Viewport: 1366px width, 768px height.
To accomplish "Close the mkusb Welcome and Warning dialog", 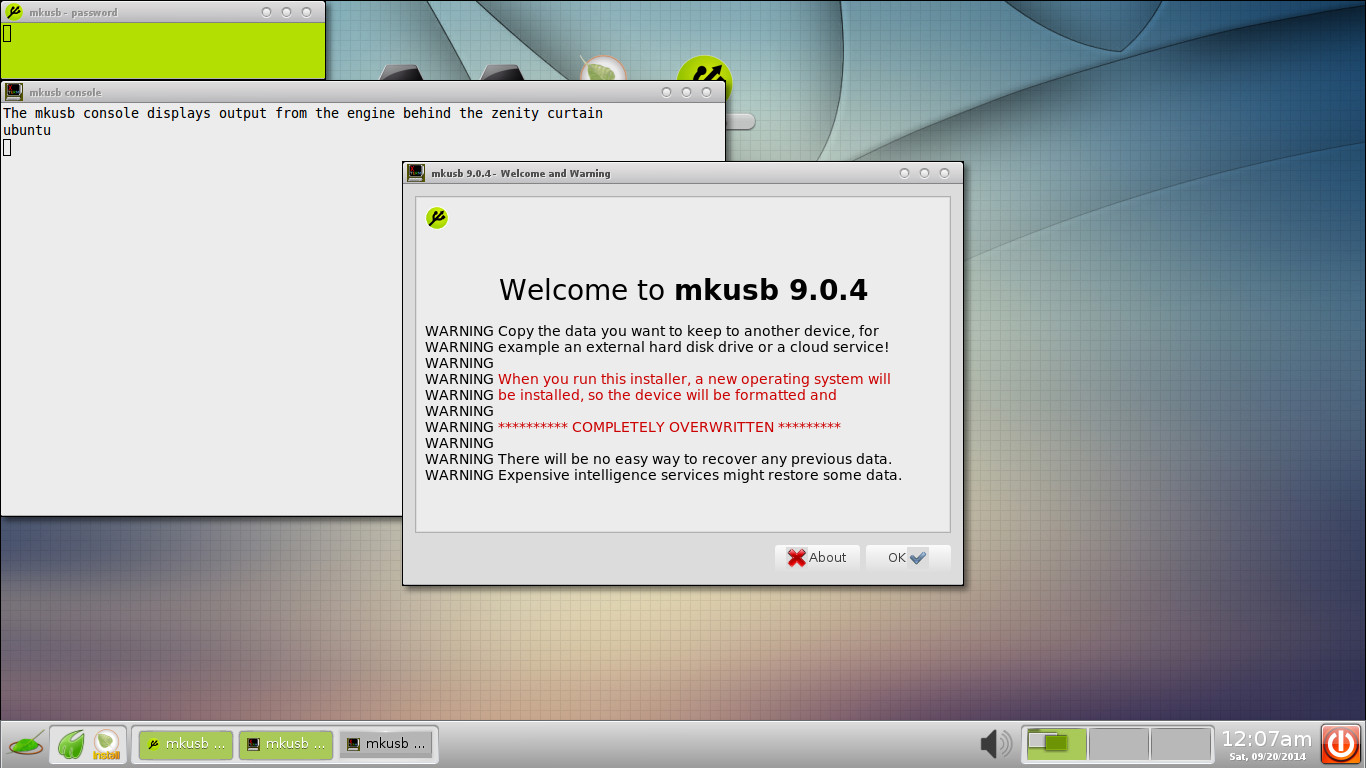I will 944,173.
